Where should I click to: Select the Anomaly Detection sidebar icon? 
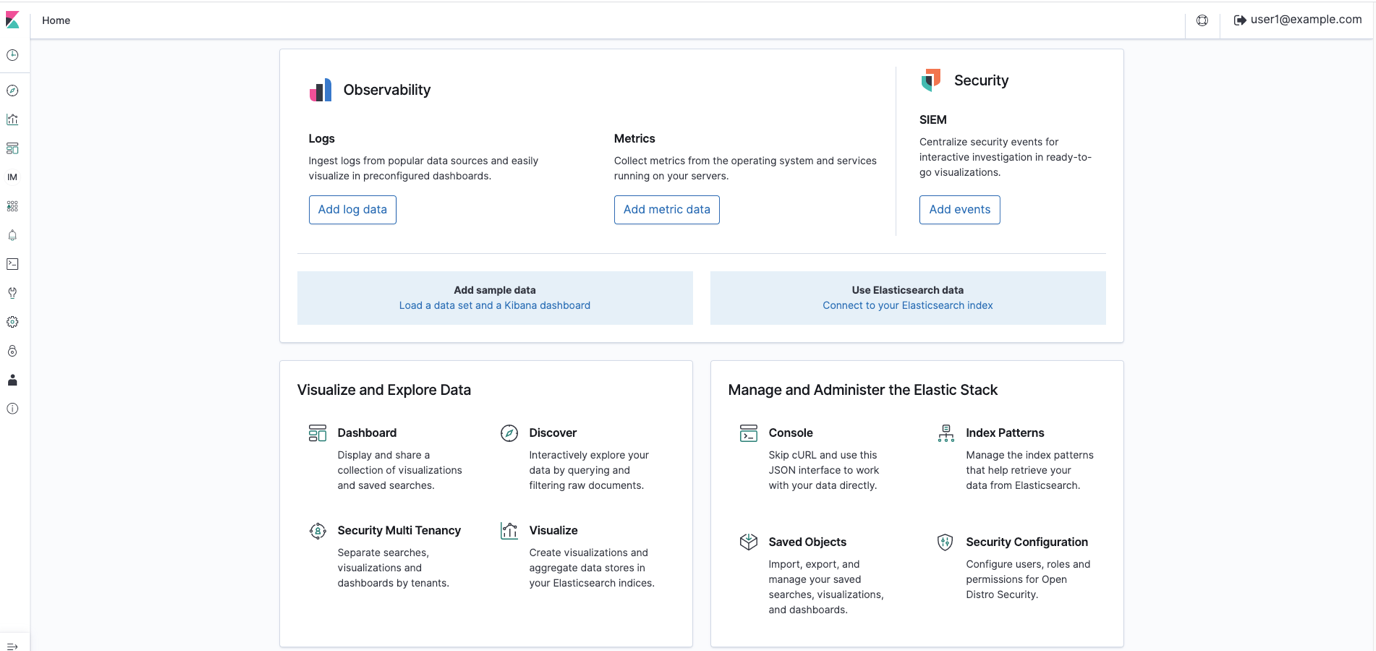pyautogui.click(x=13, y=206)
